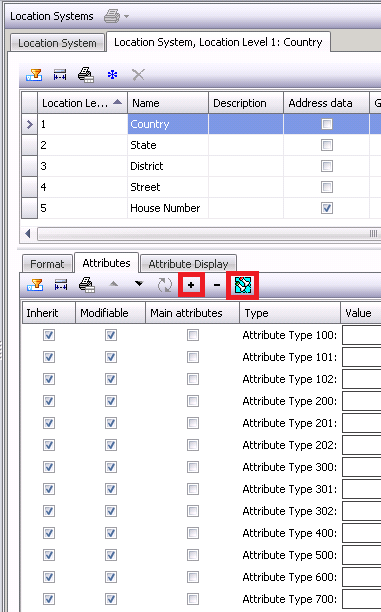Screen dimensions: 381x612
Task: Click the filter icon in upper toolbar
Action: 34,75
